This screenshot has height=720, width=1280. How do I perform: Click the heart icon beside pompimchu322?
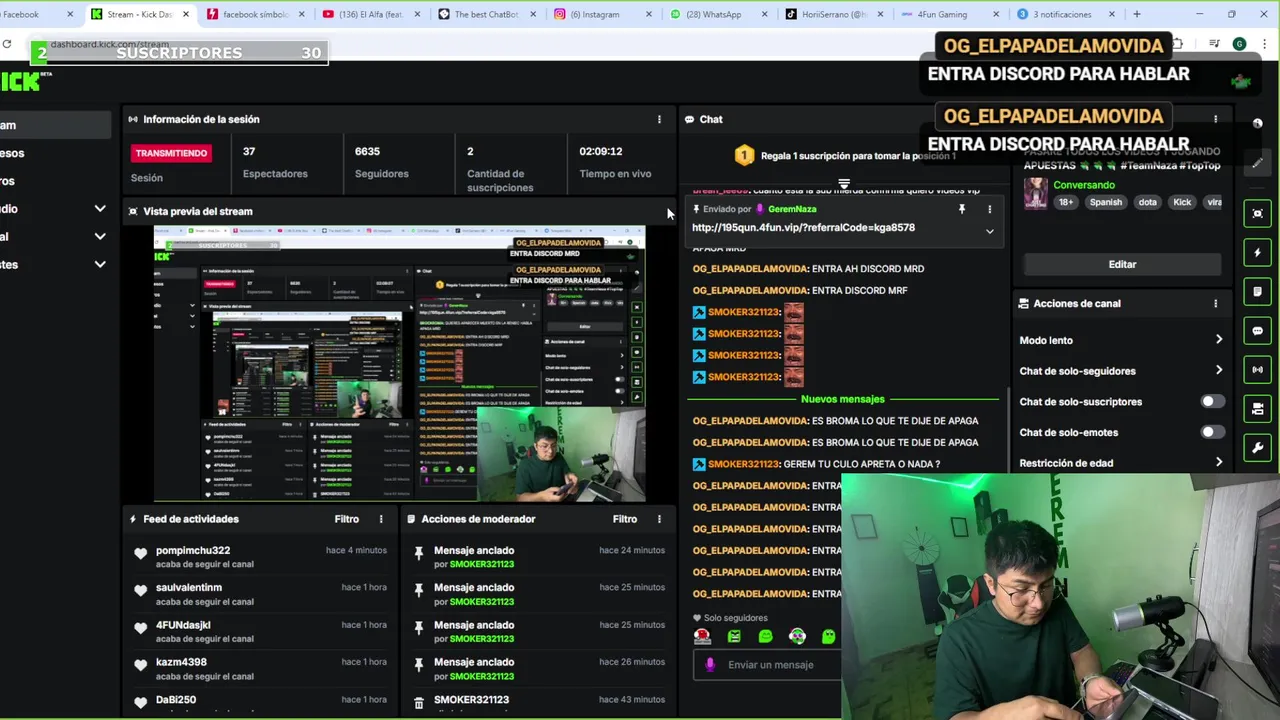140,553
